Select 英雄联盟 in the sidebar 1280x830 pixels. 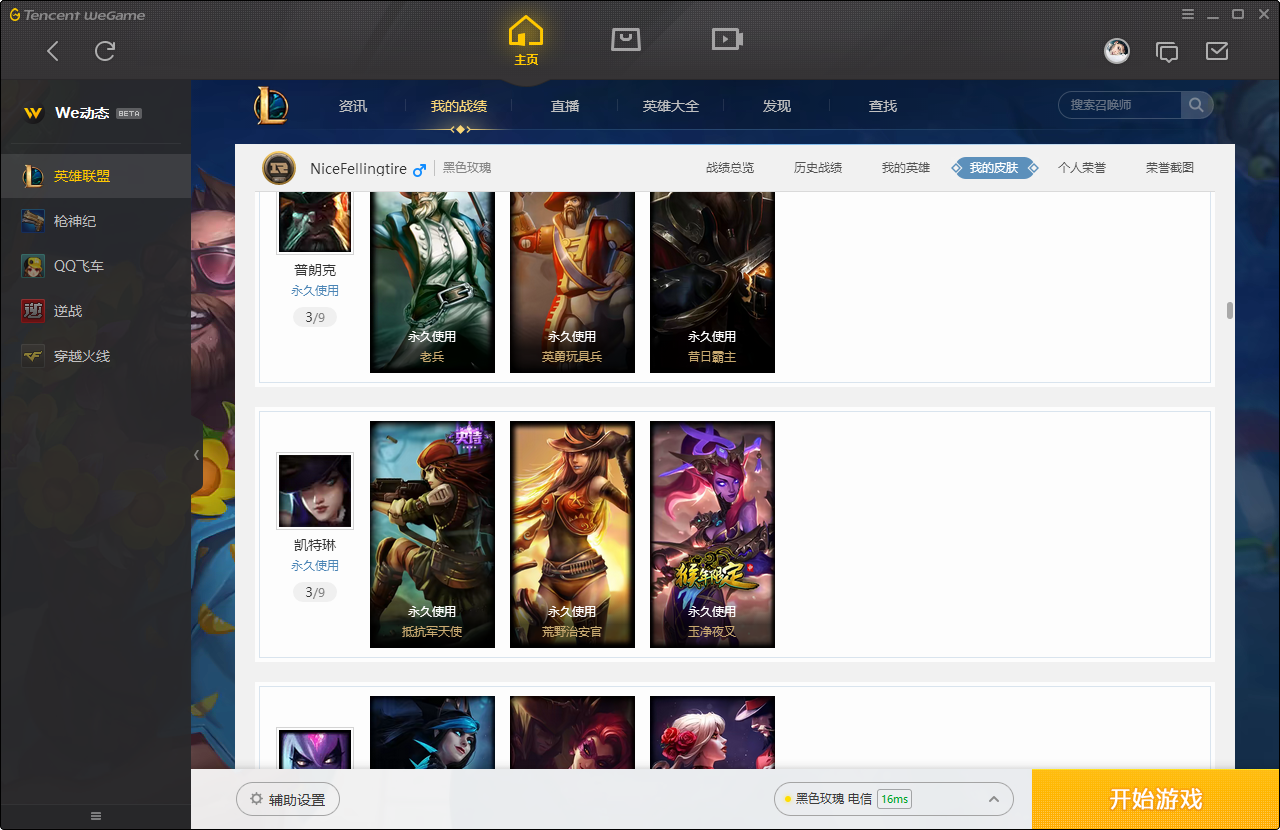95,176
